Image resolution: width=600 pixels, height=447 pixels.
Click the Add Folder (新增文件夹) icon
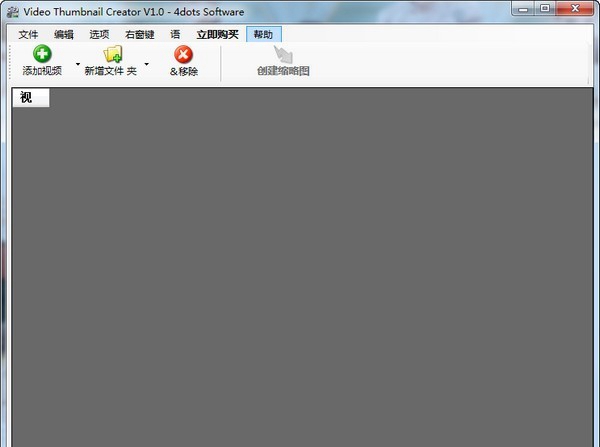113,54
